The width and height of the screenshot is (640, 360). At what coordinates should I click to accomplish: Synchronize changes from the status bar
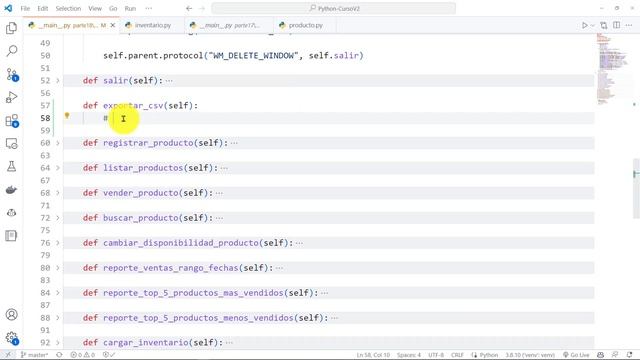(x=59, y=355)
